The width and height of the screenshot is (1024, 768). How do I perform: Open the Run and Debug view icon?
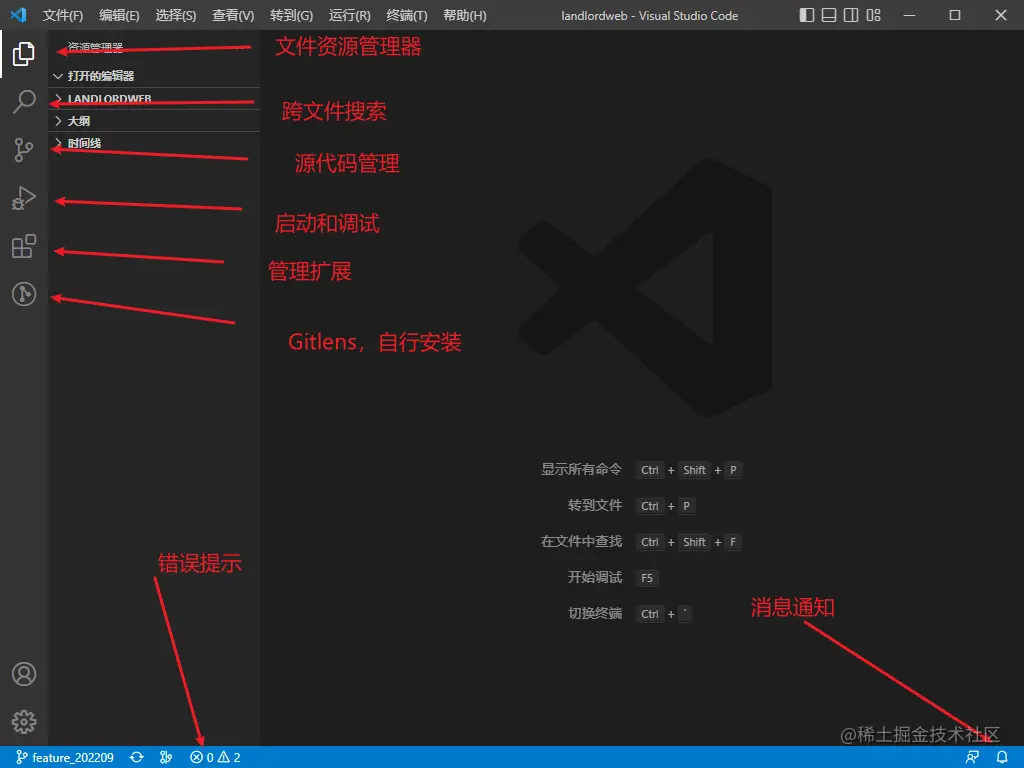tap(24, 198)
